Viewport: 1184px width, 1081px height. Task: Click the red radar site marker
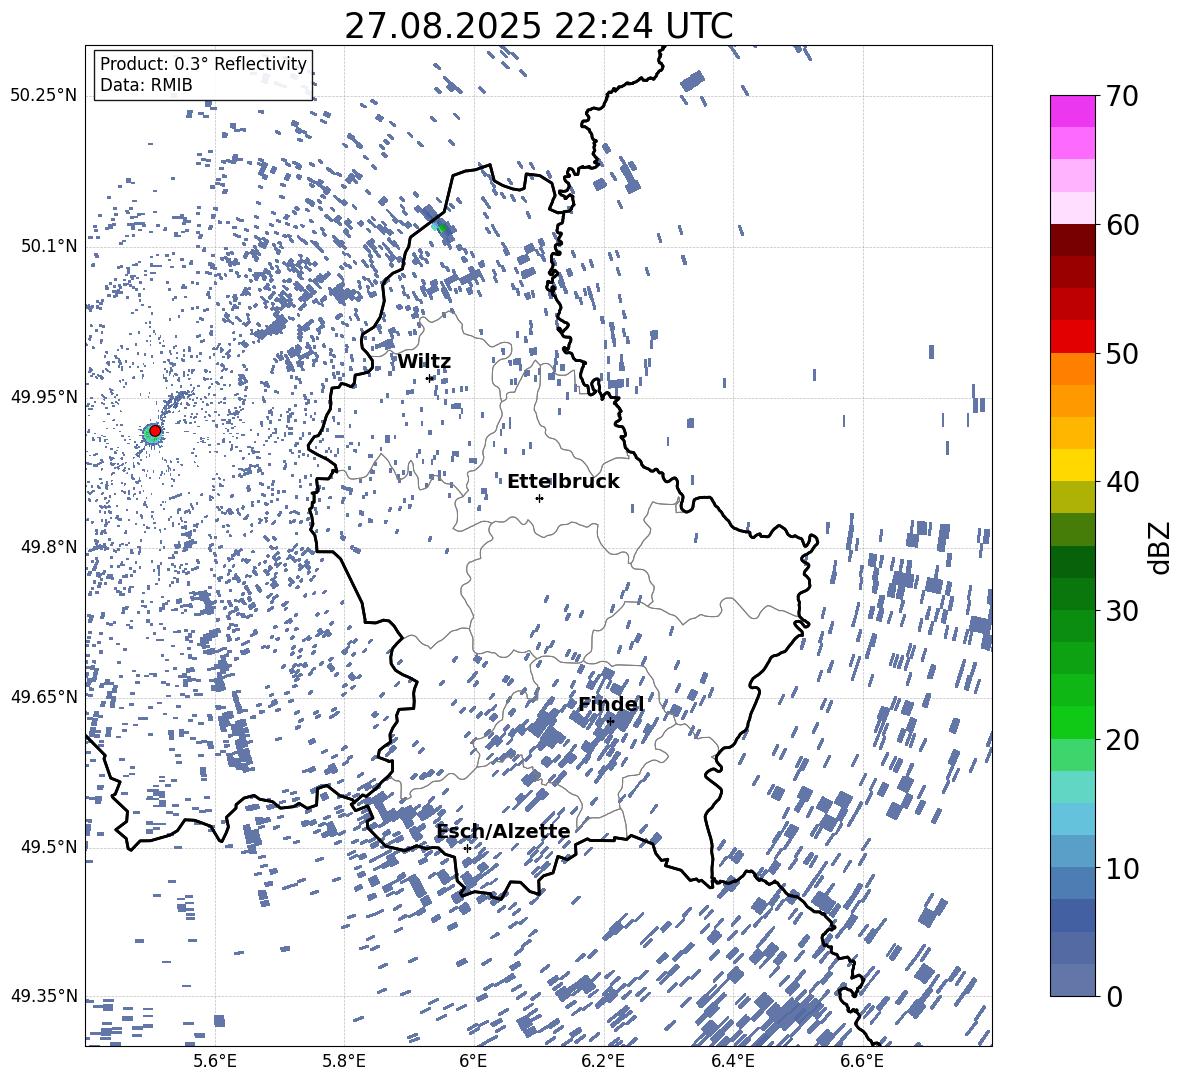tap(155, 430)
